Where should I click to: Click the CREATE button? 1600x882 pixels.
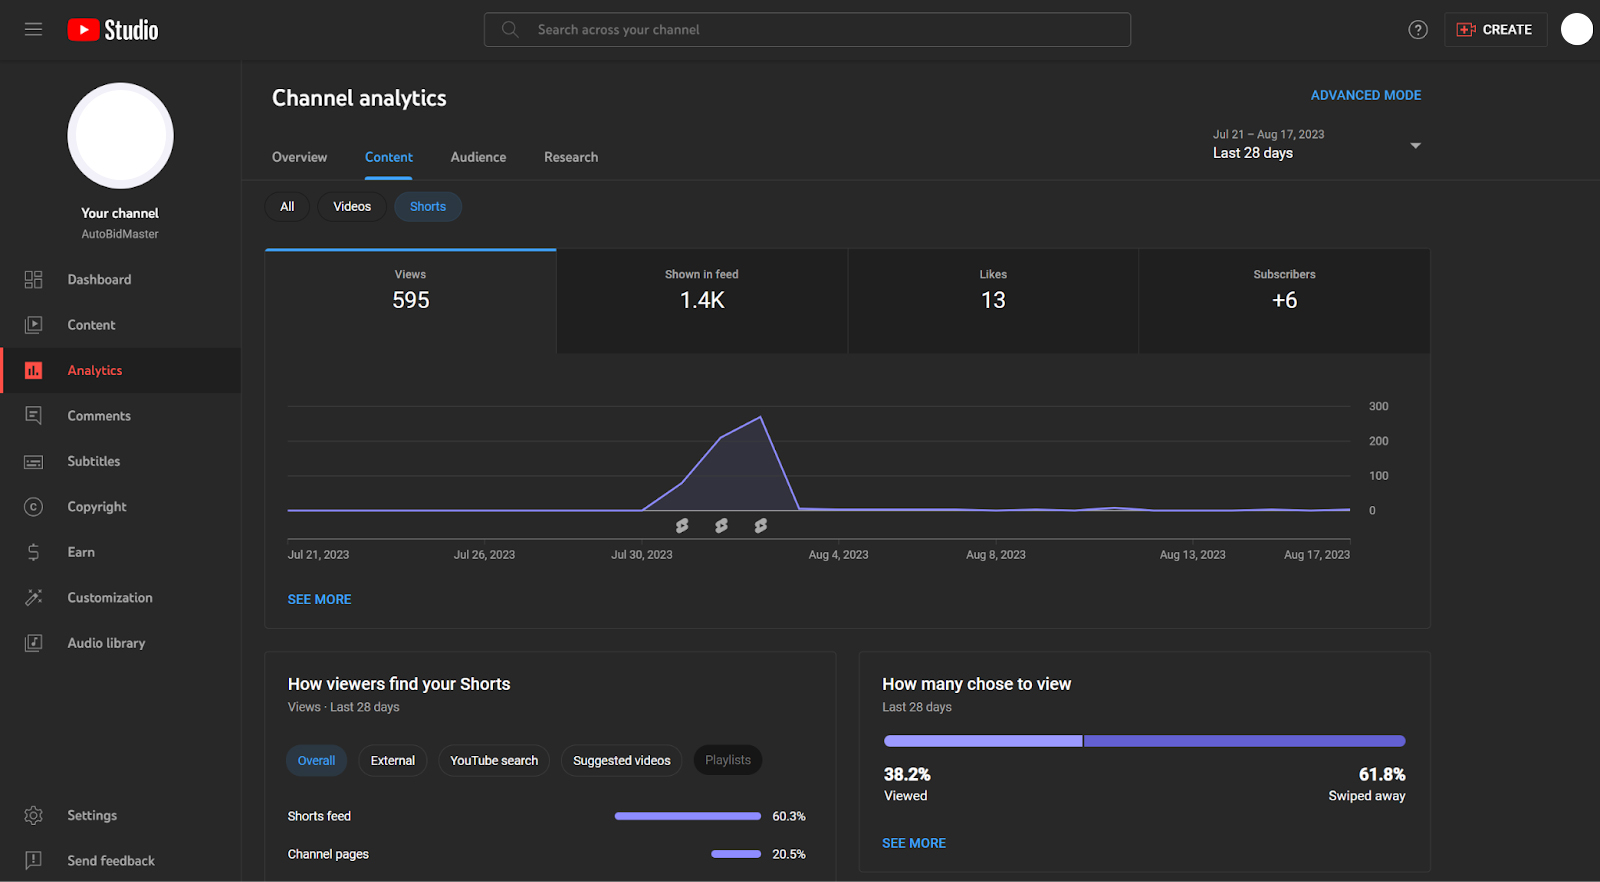1495,30
